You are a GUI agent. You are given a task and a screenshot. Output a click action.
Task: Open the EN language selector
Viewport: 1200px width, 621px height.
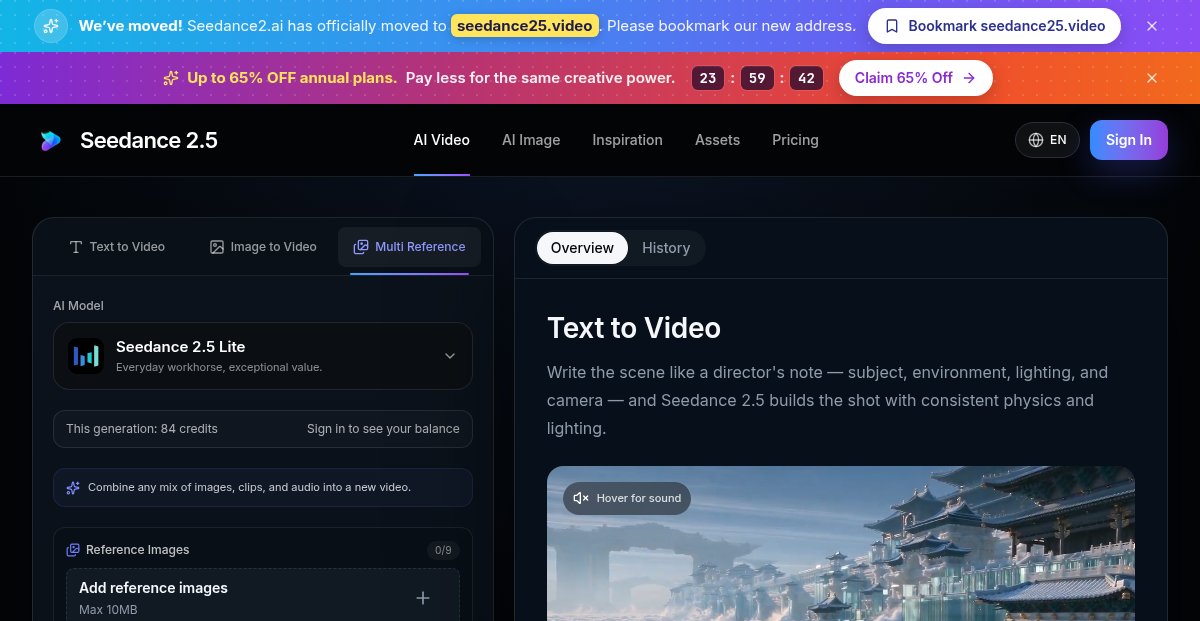(x=1047, y=140)
